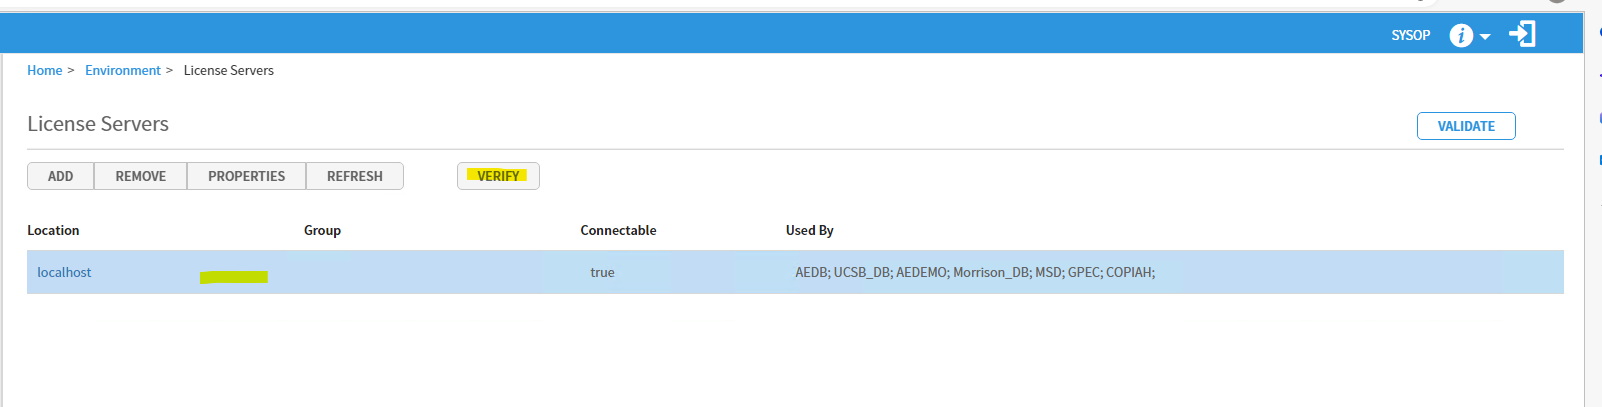This screenshot has width=1602, height=407.
Task: Click the 'true' connectable cell
Action: (x=602, y=272)
